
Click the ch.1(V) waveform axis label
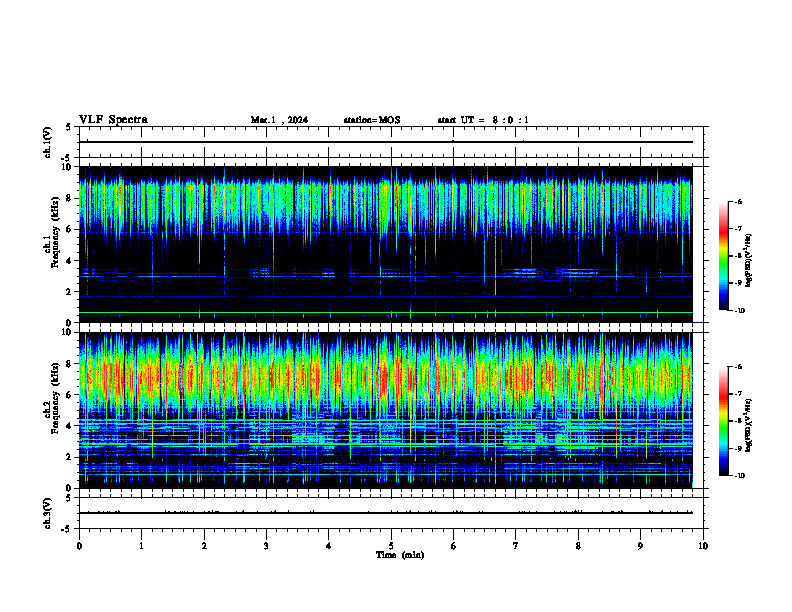tap(48, 142)
